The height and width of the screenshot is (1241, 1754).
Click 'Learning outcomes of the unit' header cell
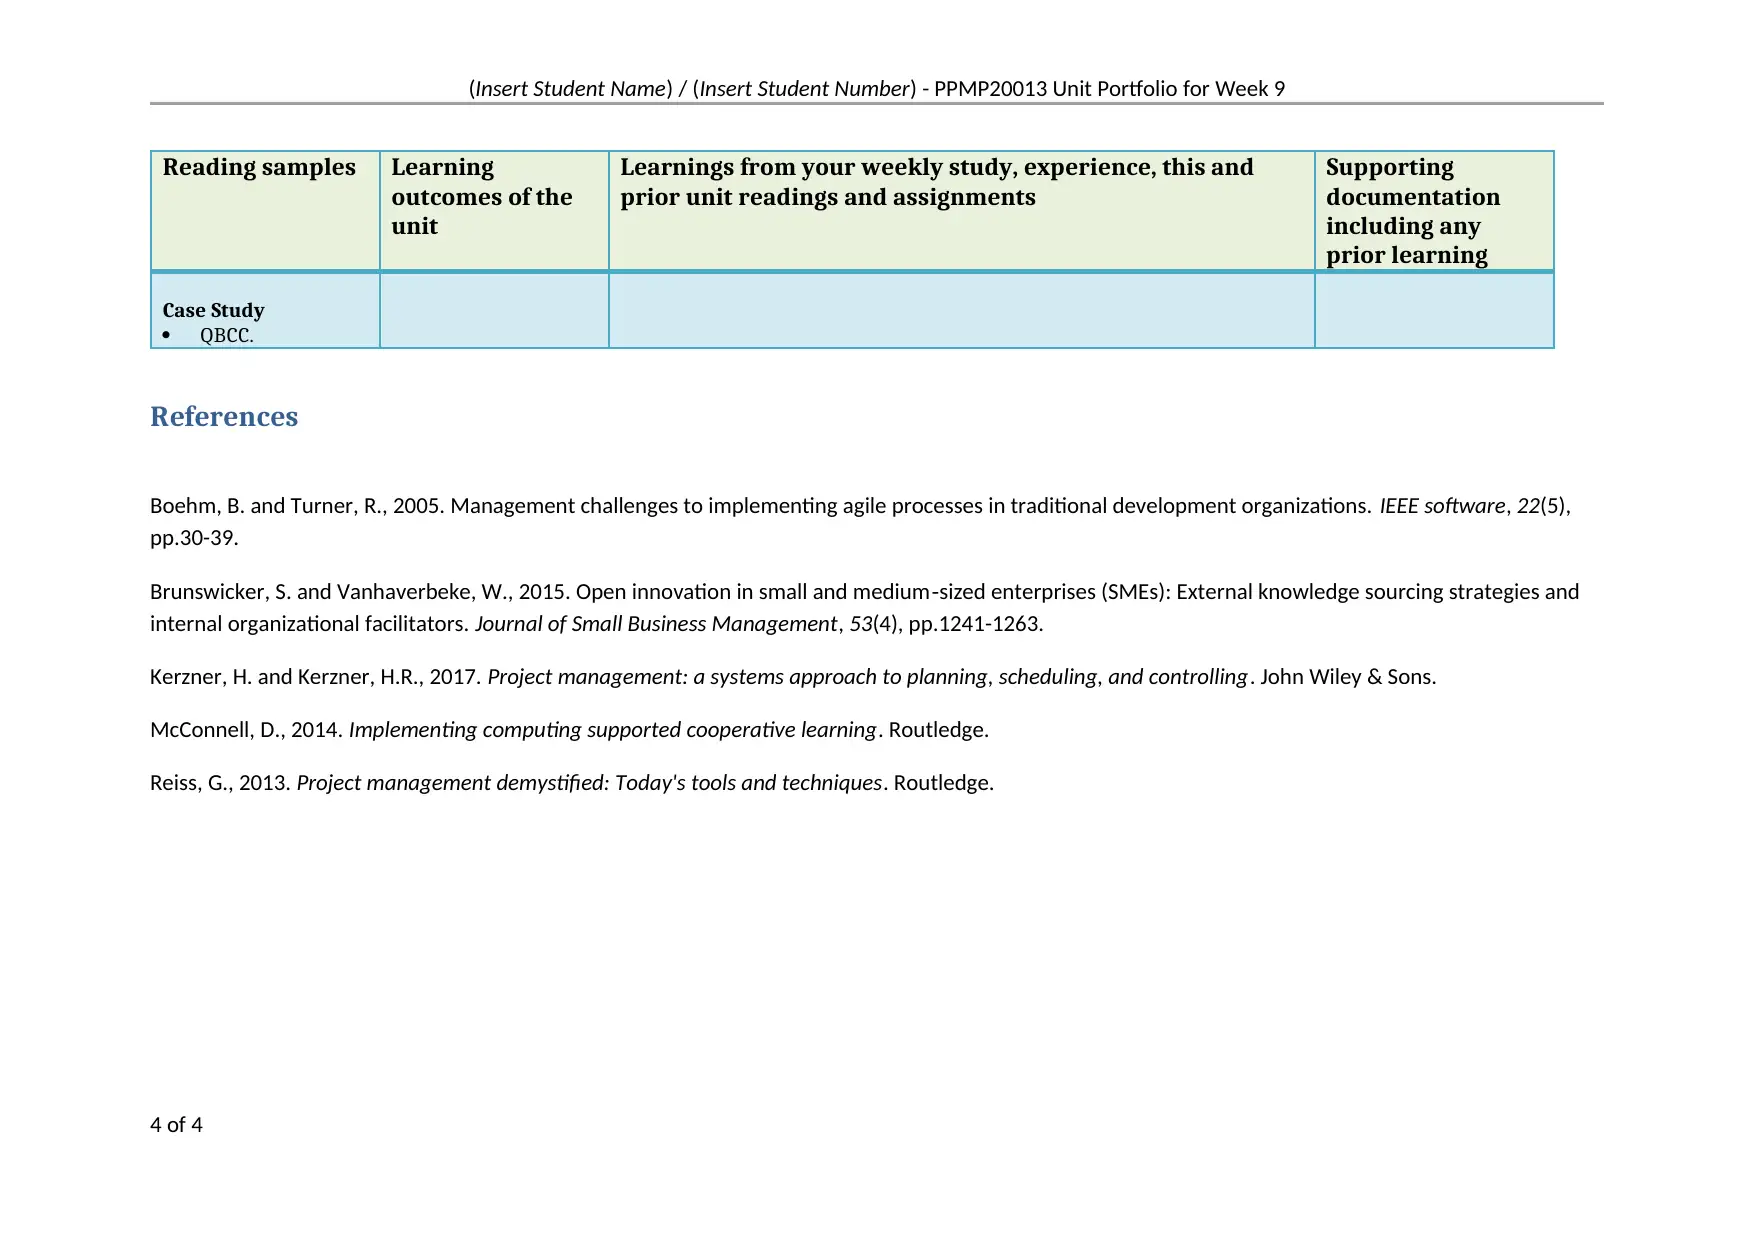(x=494, y=210)
